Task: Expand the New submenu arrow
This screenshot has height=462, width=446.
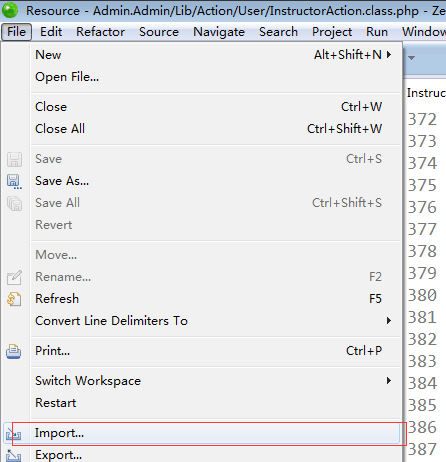Action: 389,55
